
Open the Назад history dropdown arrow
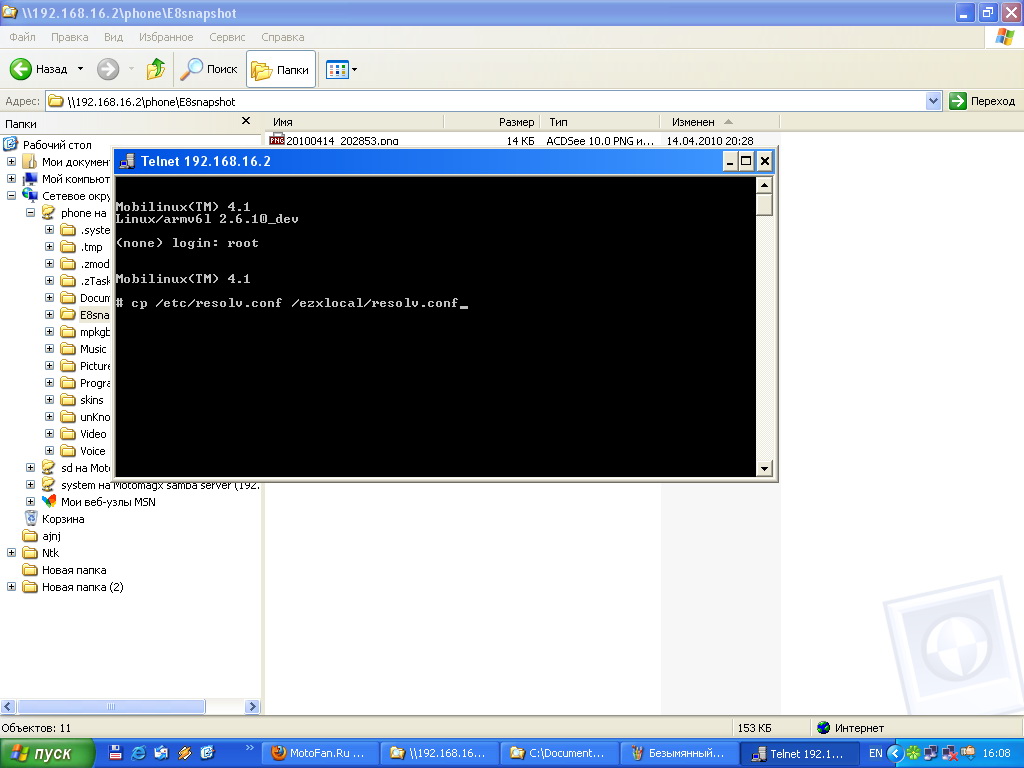(80, 69)
